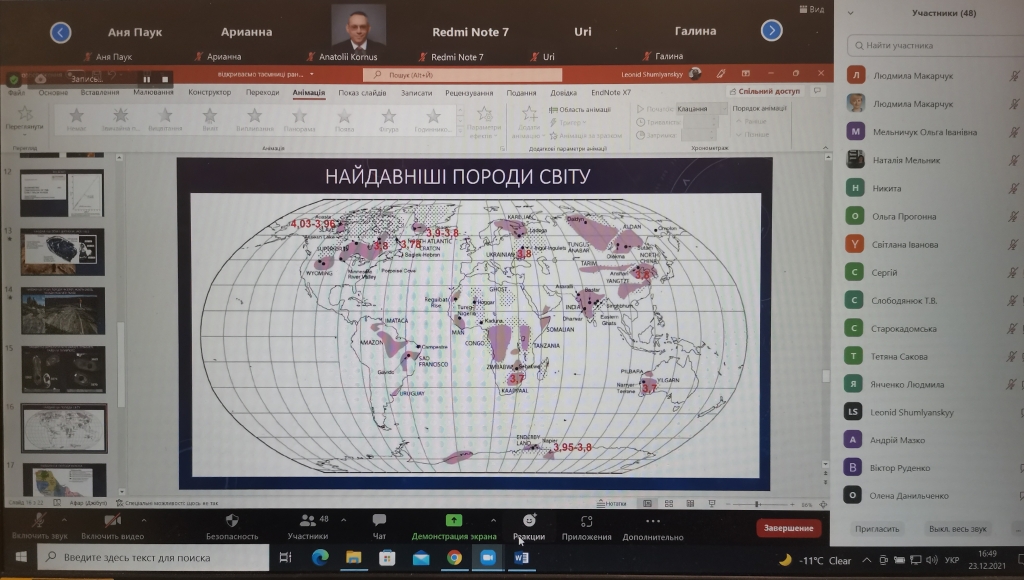This screenshot has height=580, width=1024.
Task: Open the Zoom Chat panel
Action: tap(379, 521)
